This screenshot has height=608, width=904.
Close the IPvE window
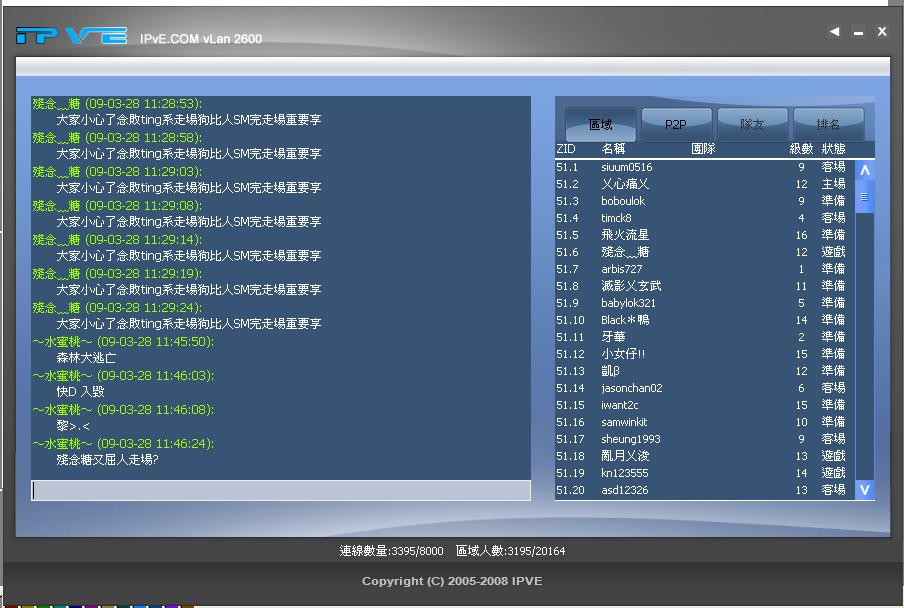tap(882, 32)
